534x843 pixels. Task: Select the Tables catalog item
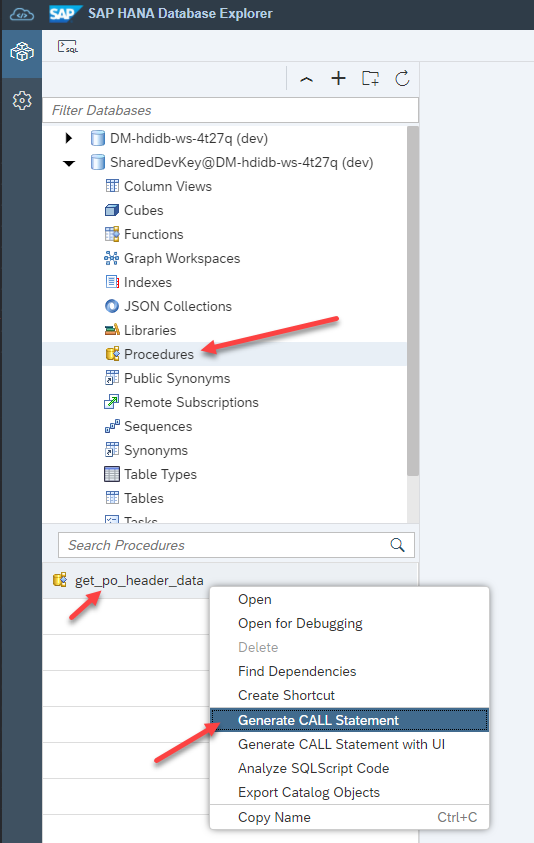(x=144, y=498)
